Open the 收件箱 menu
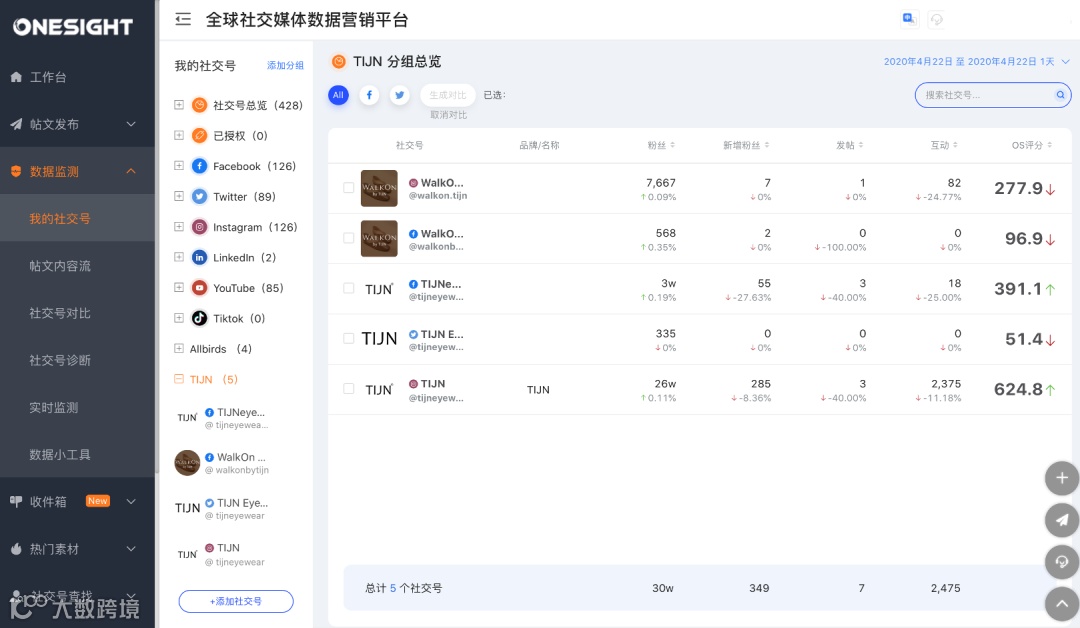 point(77,501)
